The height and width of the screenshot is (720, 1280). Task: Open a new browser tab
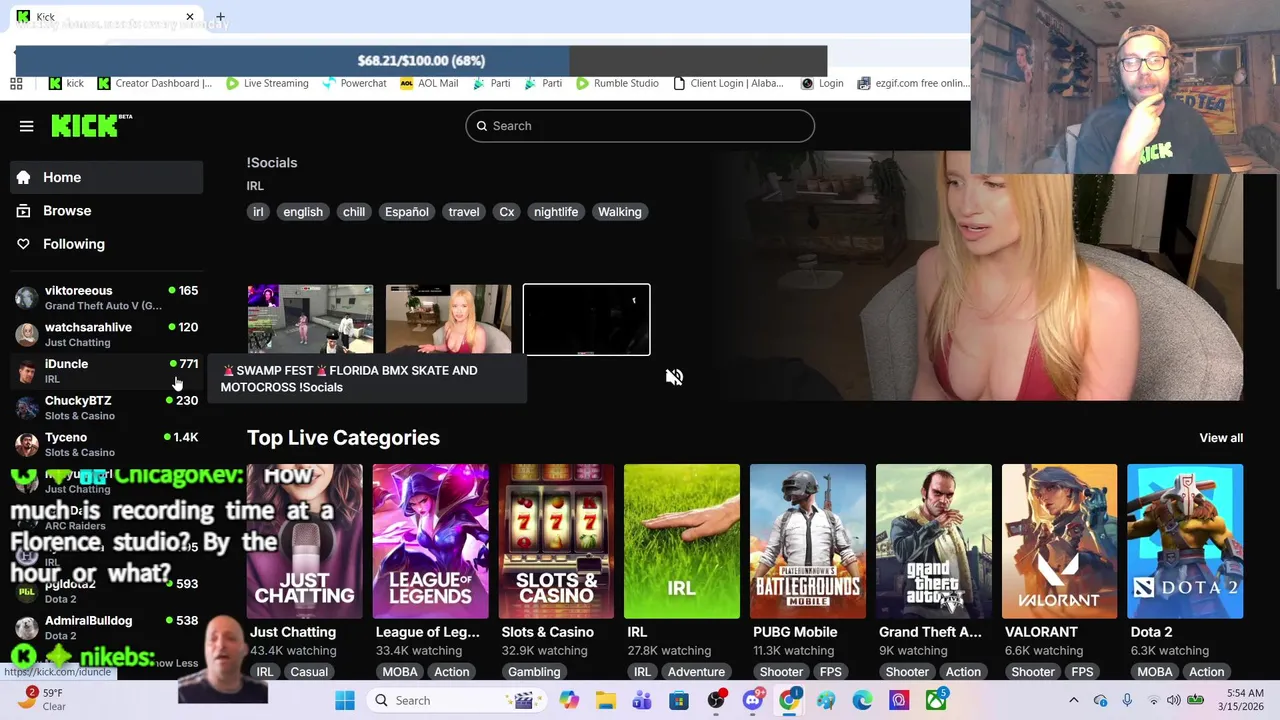[x=220, y=17]
